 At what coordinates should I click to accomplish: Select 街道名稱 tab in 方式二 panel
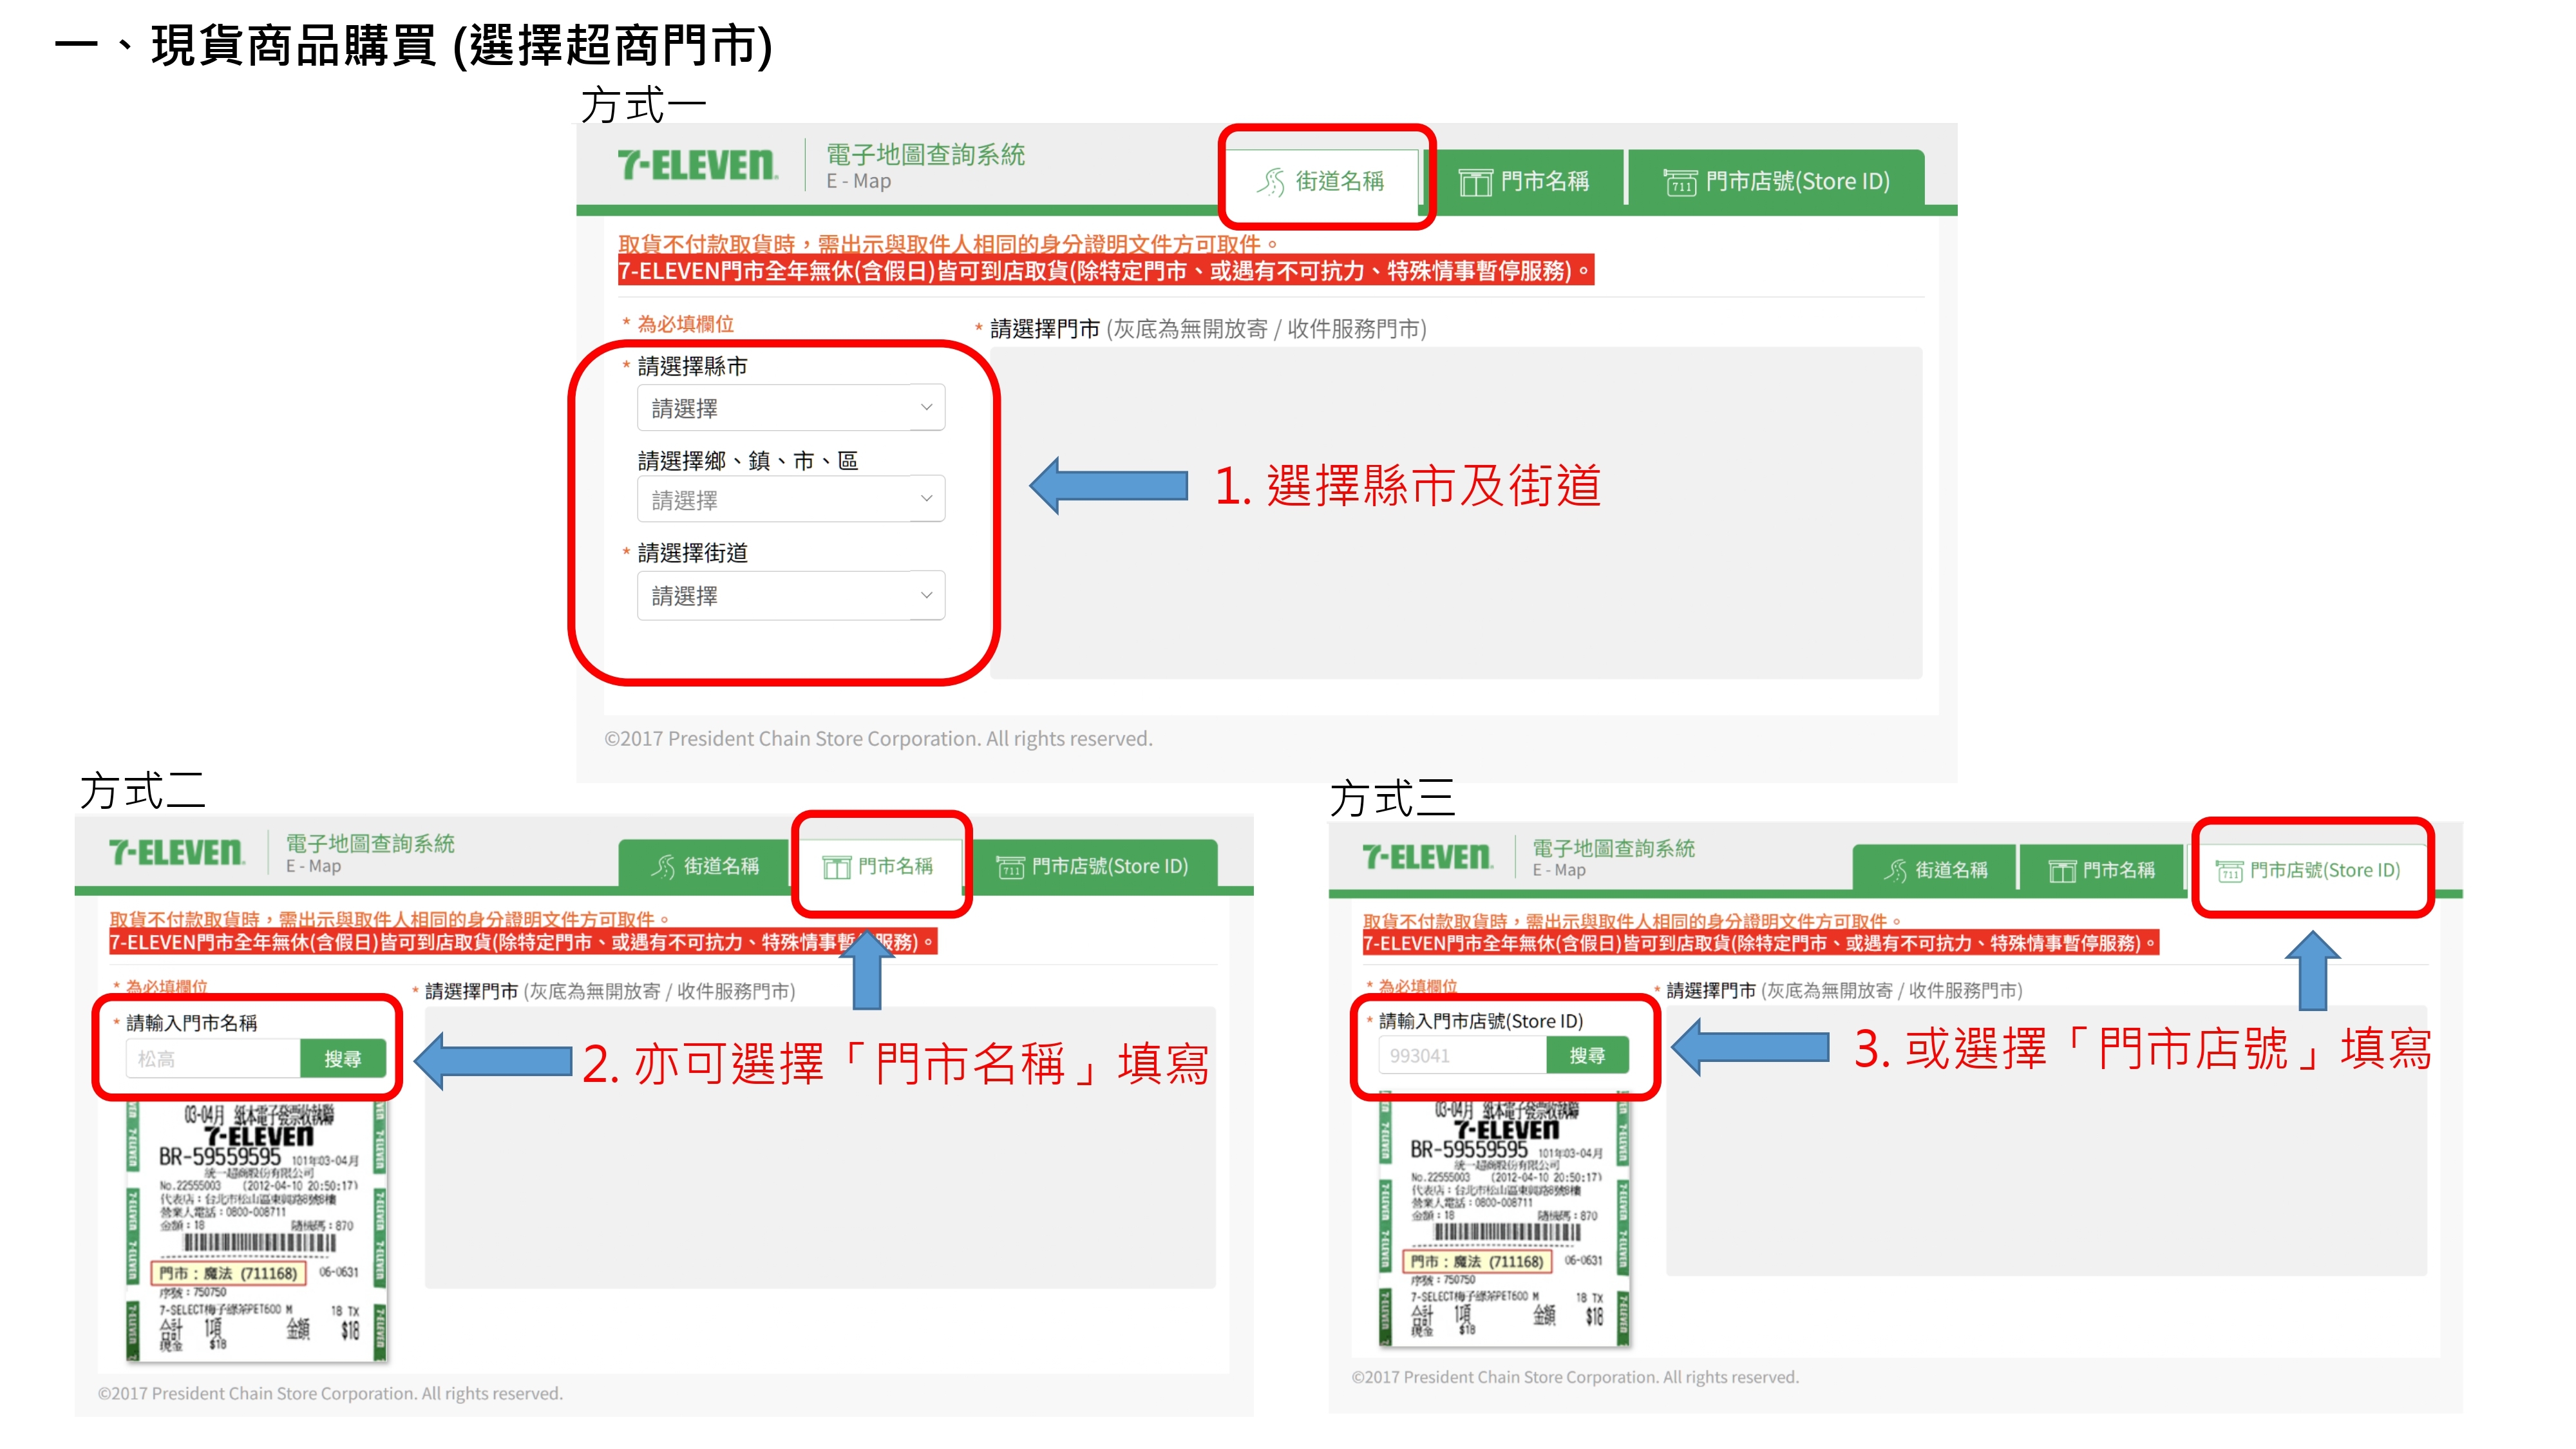pyautogui.click(x=704, y=866)
